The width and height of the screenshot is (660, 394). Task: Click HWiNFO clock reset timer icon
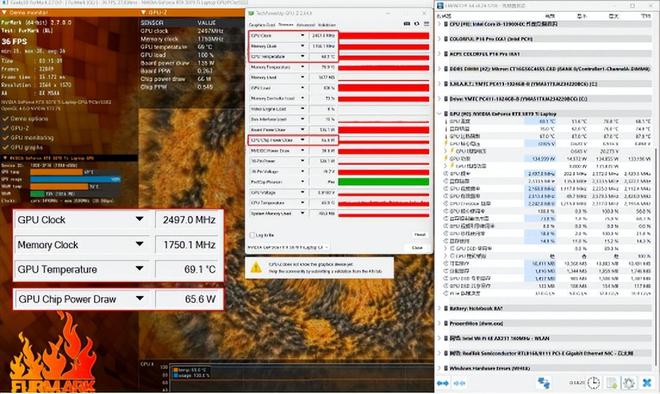[593, 383]
